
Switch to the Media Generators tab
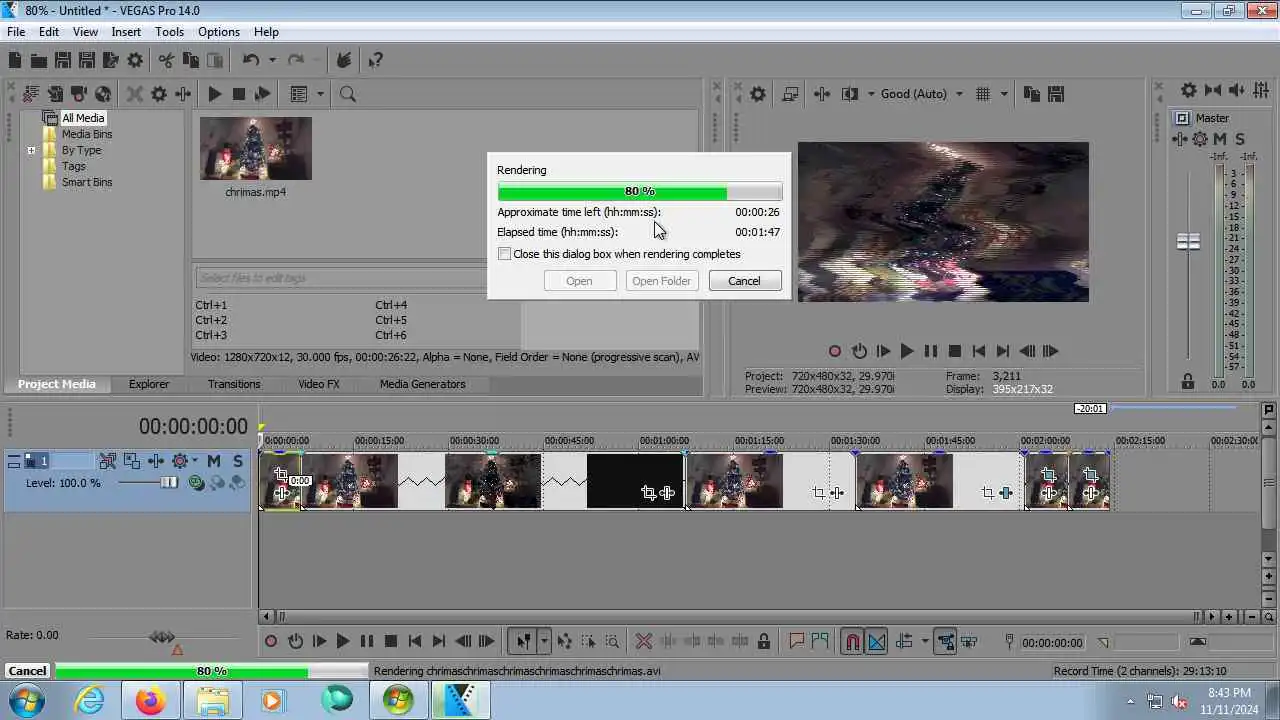point(423,384)
